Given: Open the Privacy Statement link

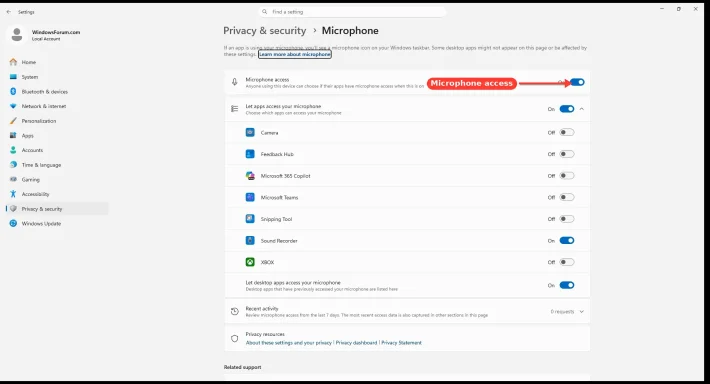Looking at the screenshot, I should [x=401, y=343].
